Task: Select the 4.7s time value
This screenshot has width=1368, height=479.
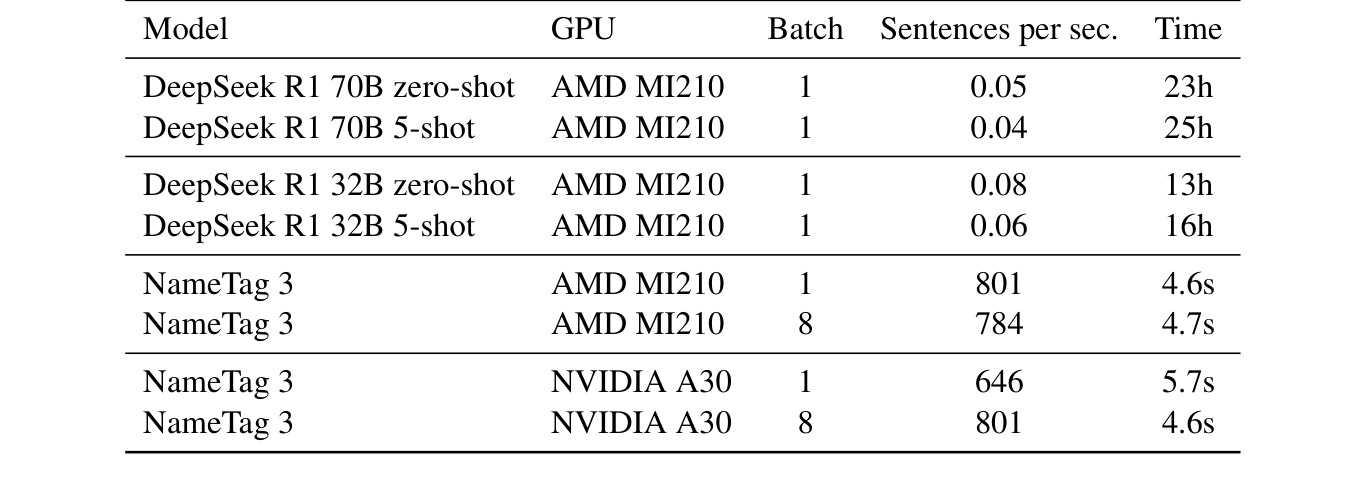Action: tap(1188, 324)
